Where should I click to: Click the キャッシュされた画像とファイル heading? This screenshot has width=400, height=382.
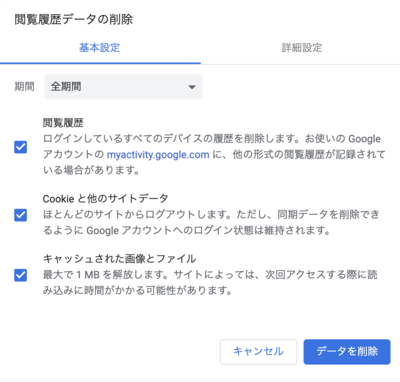[119, 259]
